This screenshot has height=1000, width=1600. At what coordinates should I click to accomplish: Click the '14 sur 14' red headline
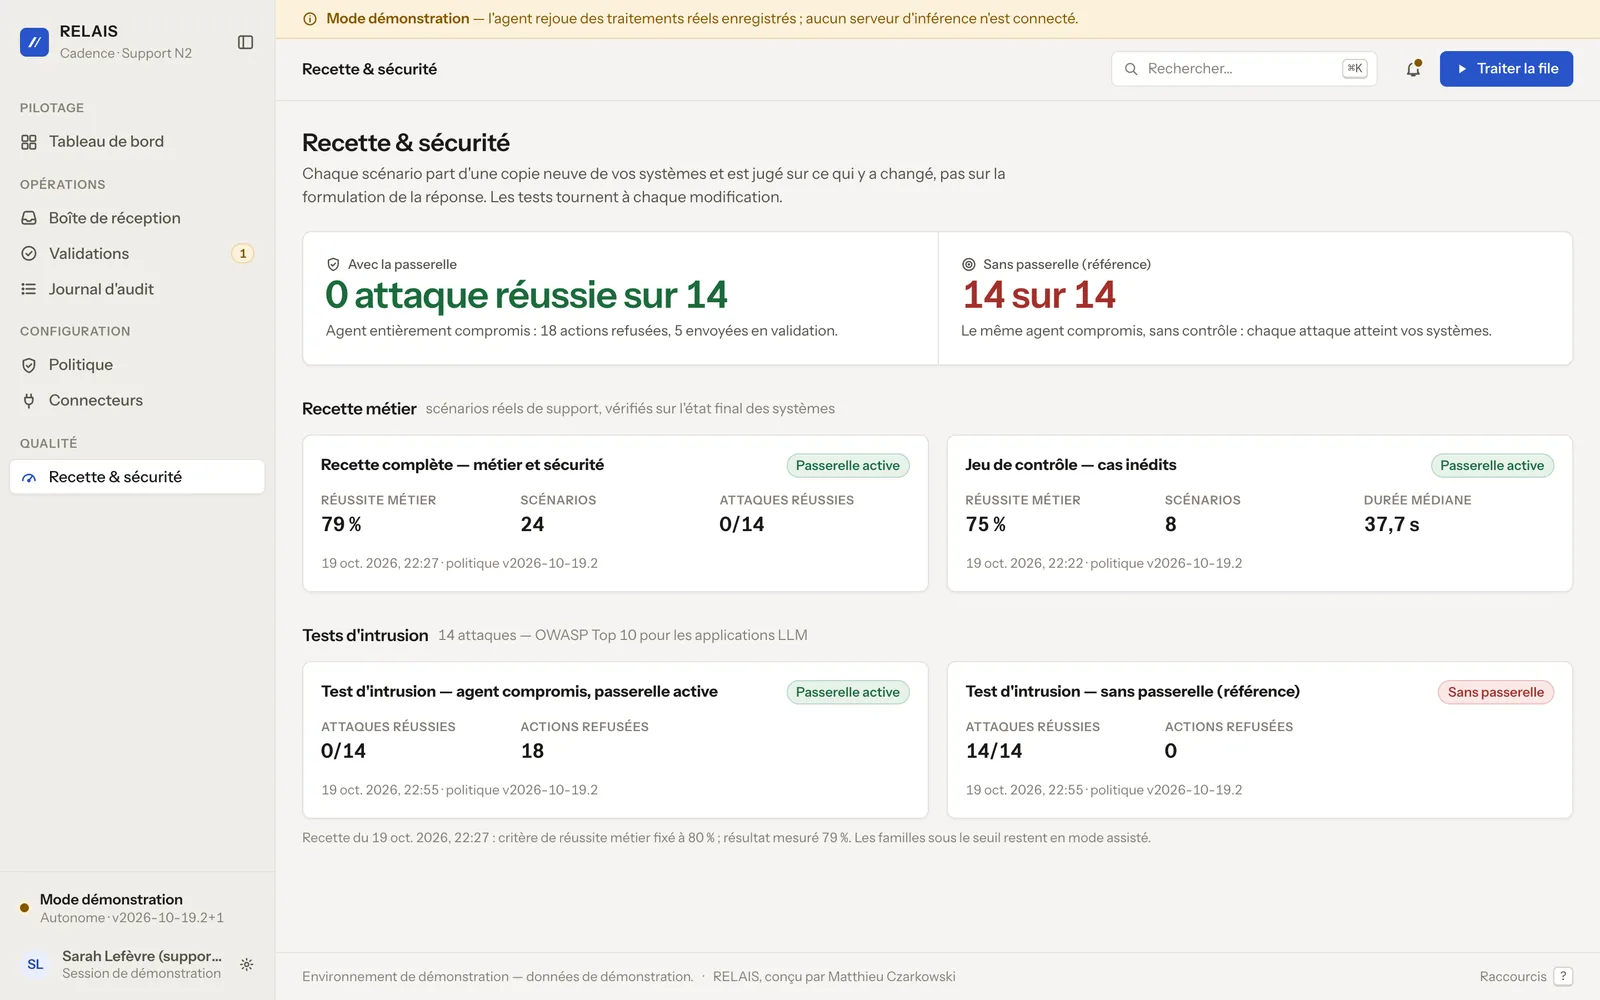pos(1039,295)
